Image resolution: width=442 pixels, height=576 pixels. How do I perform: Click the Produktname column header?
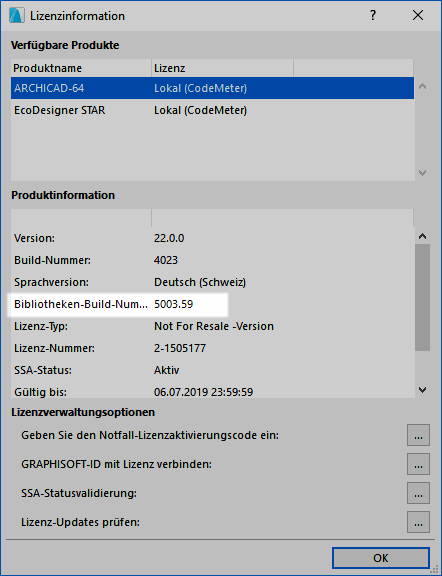coord(81,68)
